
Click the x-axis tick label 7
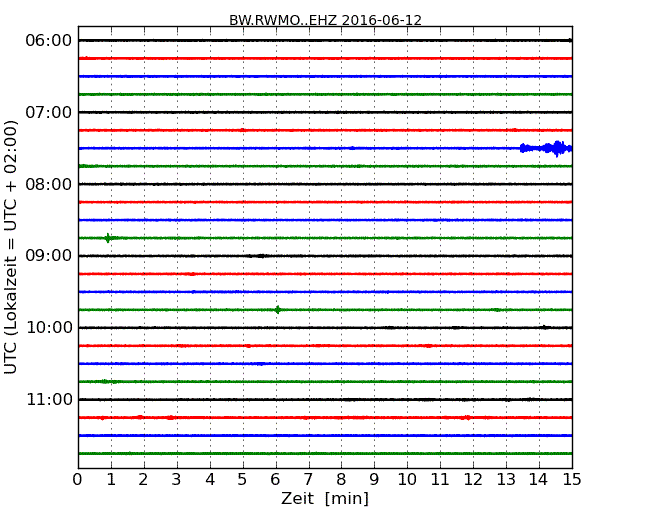tap(308, 480)
